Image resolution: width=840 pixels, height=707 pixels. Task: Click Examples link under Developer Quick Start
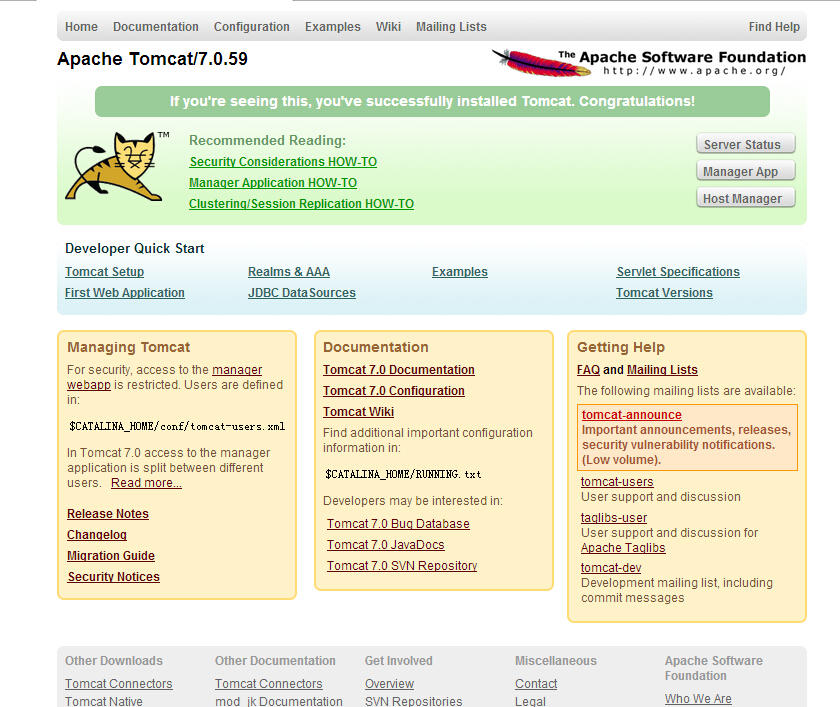[460, 272]
